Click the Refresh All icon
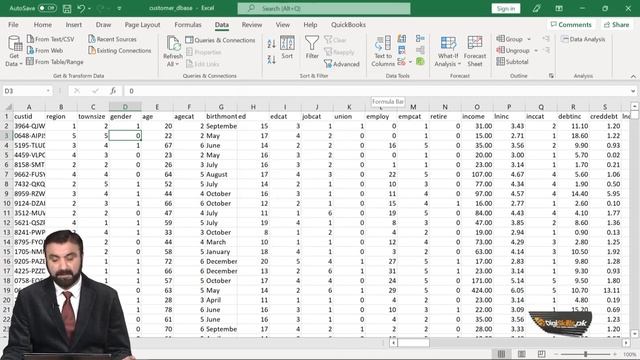The width and height of the screenshot is (640, 360). tap(173, 43)
